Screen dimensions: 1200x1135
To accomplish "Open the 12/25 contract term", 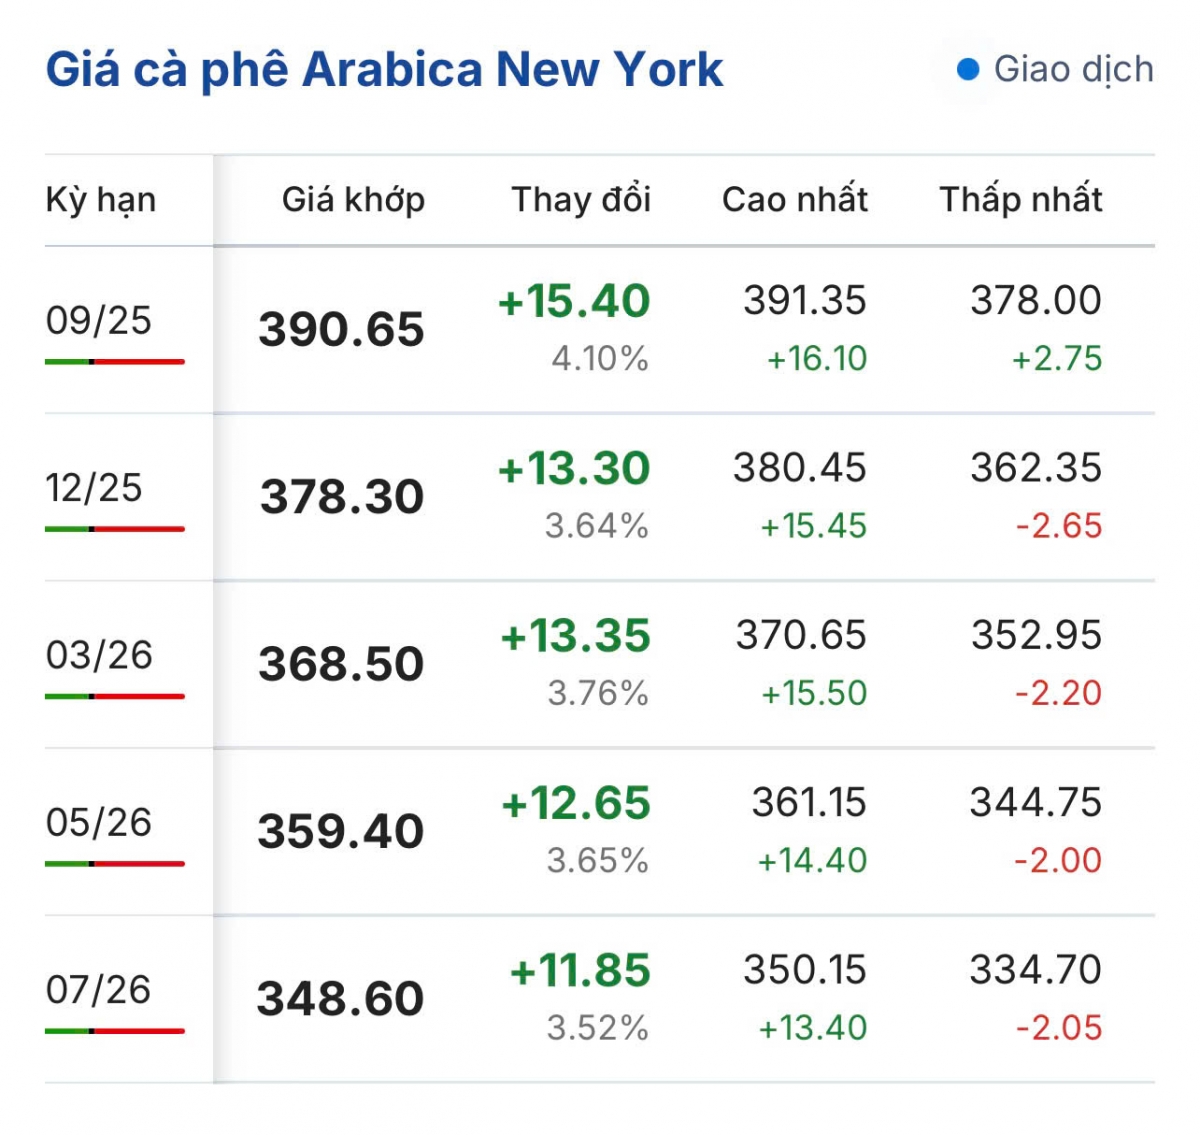I will click(x=94, y=488).
